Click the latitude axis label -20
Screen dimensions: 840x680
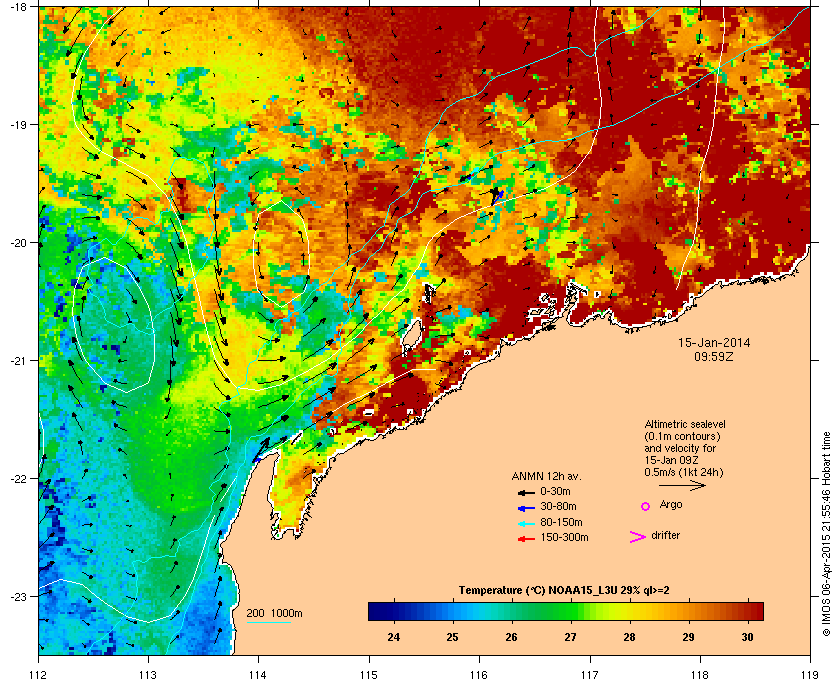point(18,242)
